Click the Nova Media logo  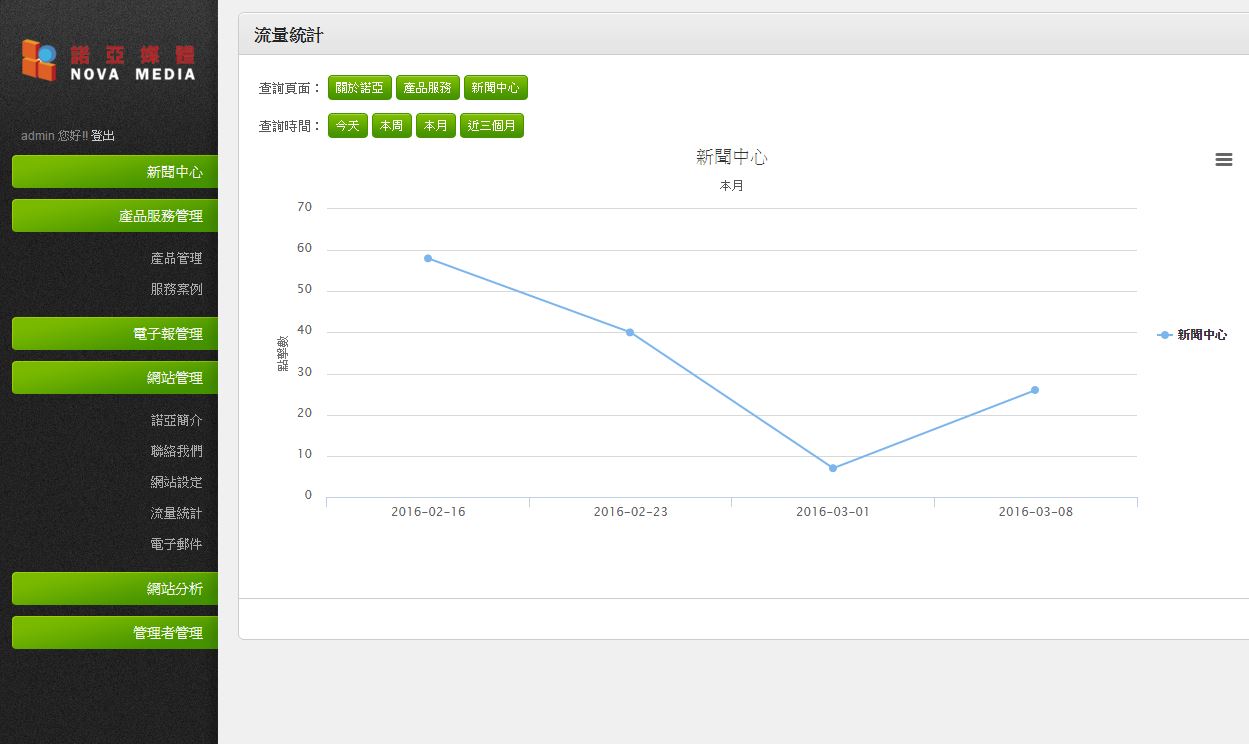(109, 61)
